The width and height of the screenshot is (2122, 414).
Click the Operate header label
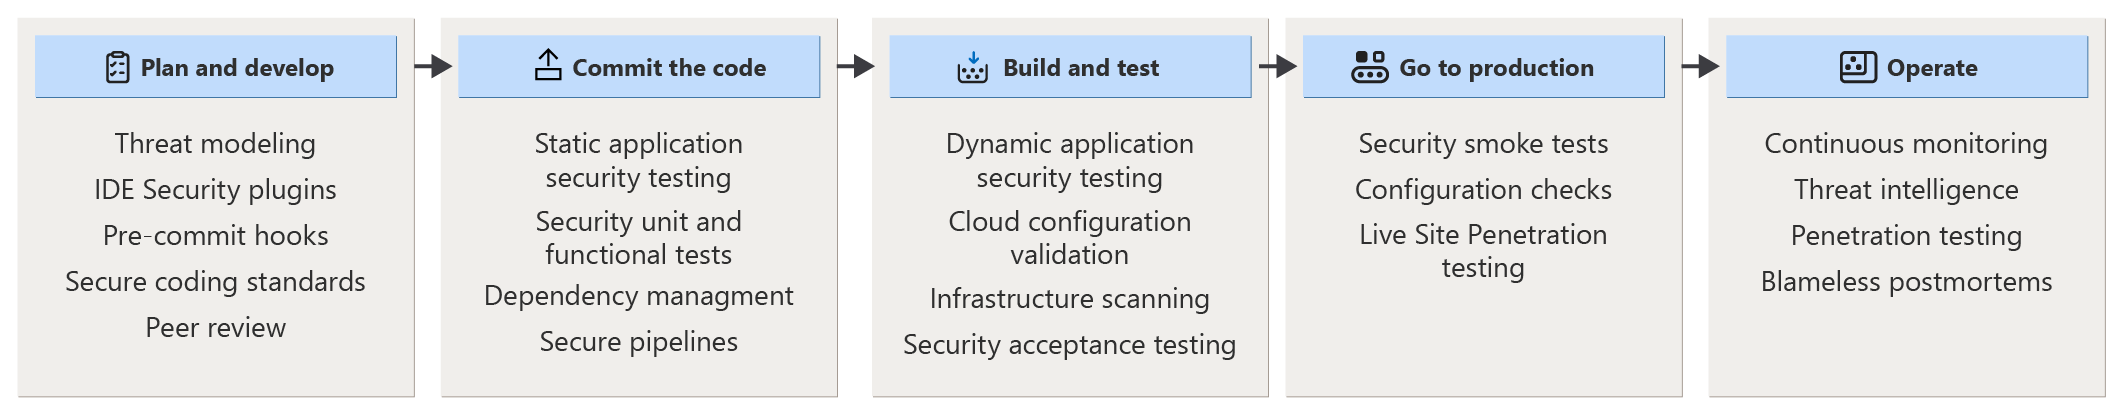coord(1931,68)
